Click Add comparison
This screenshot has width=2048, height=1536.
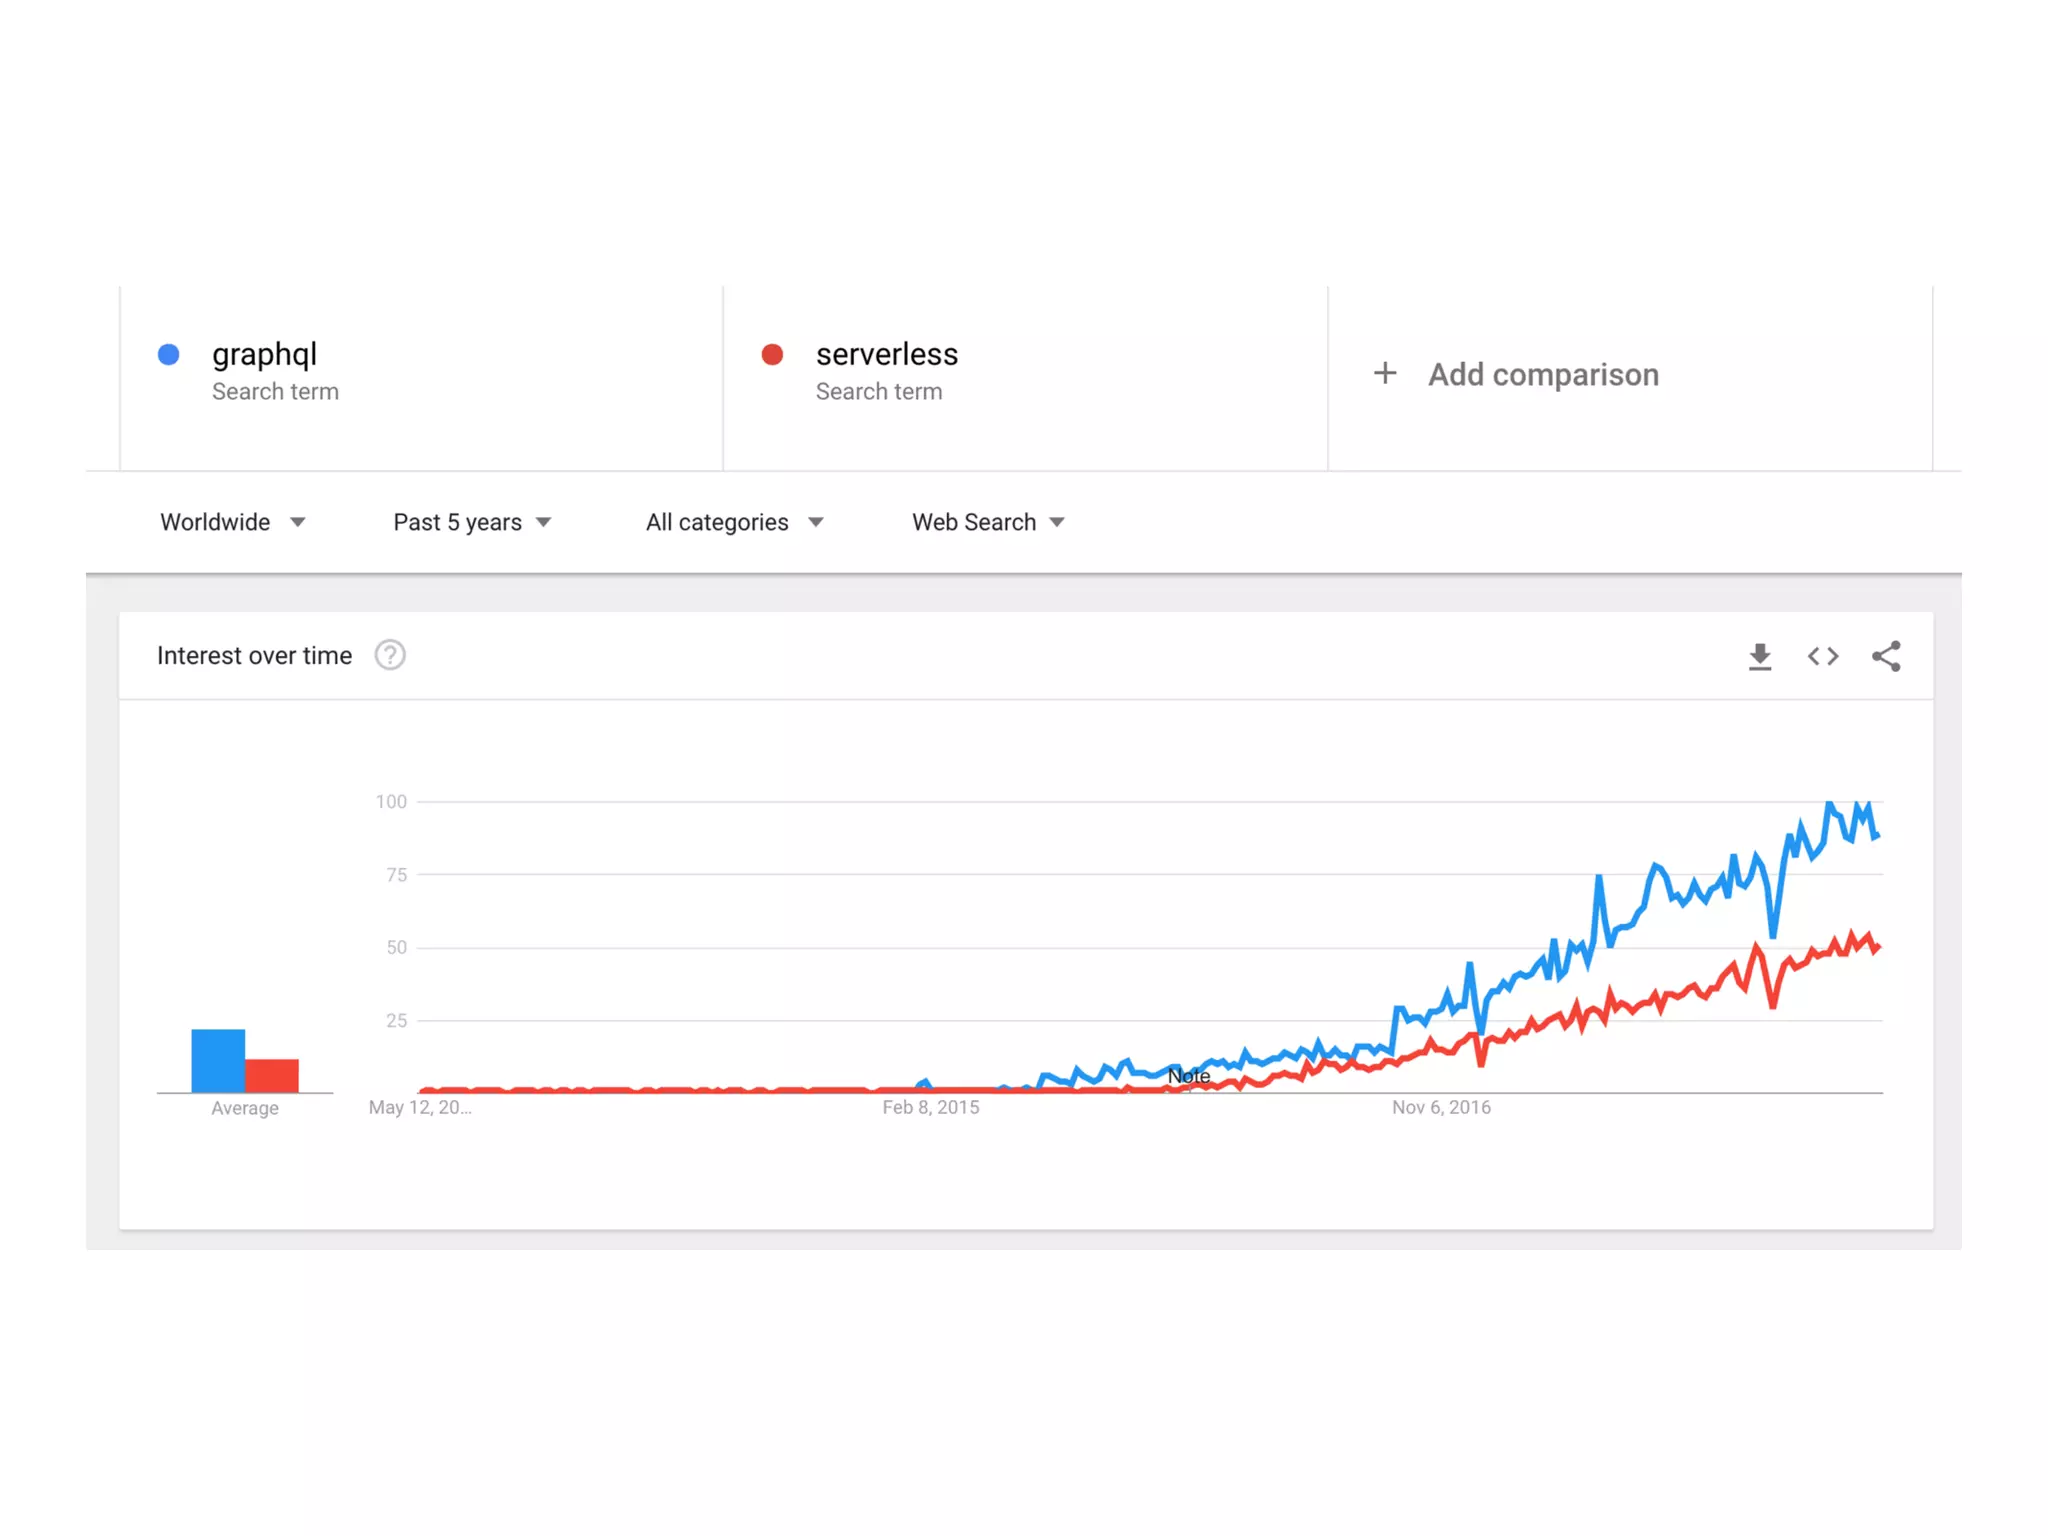[x=1543, y=374]
